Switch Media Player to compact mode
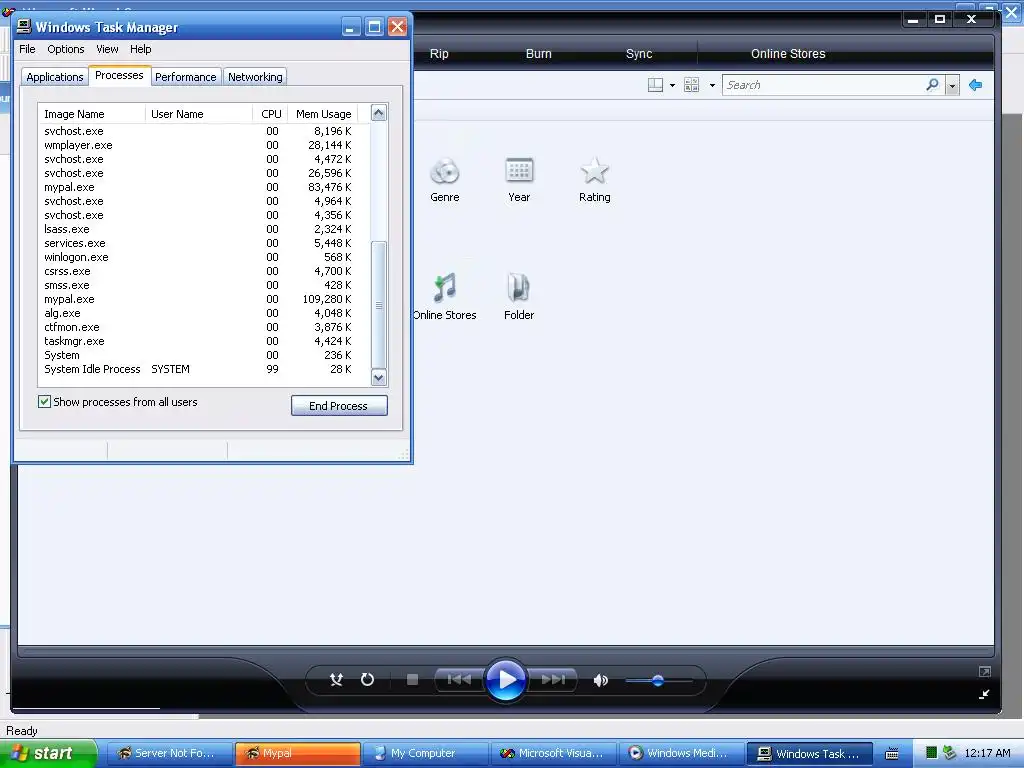 point(984,694)
